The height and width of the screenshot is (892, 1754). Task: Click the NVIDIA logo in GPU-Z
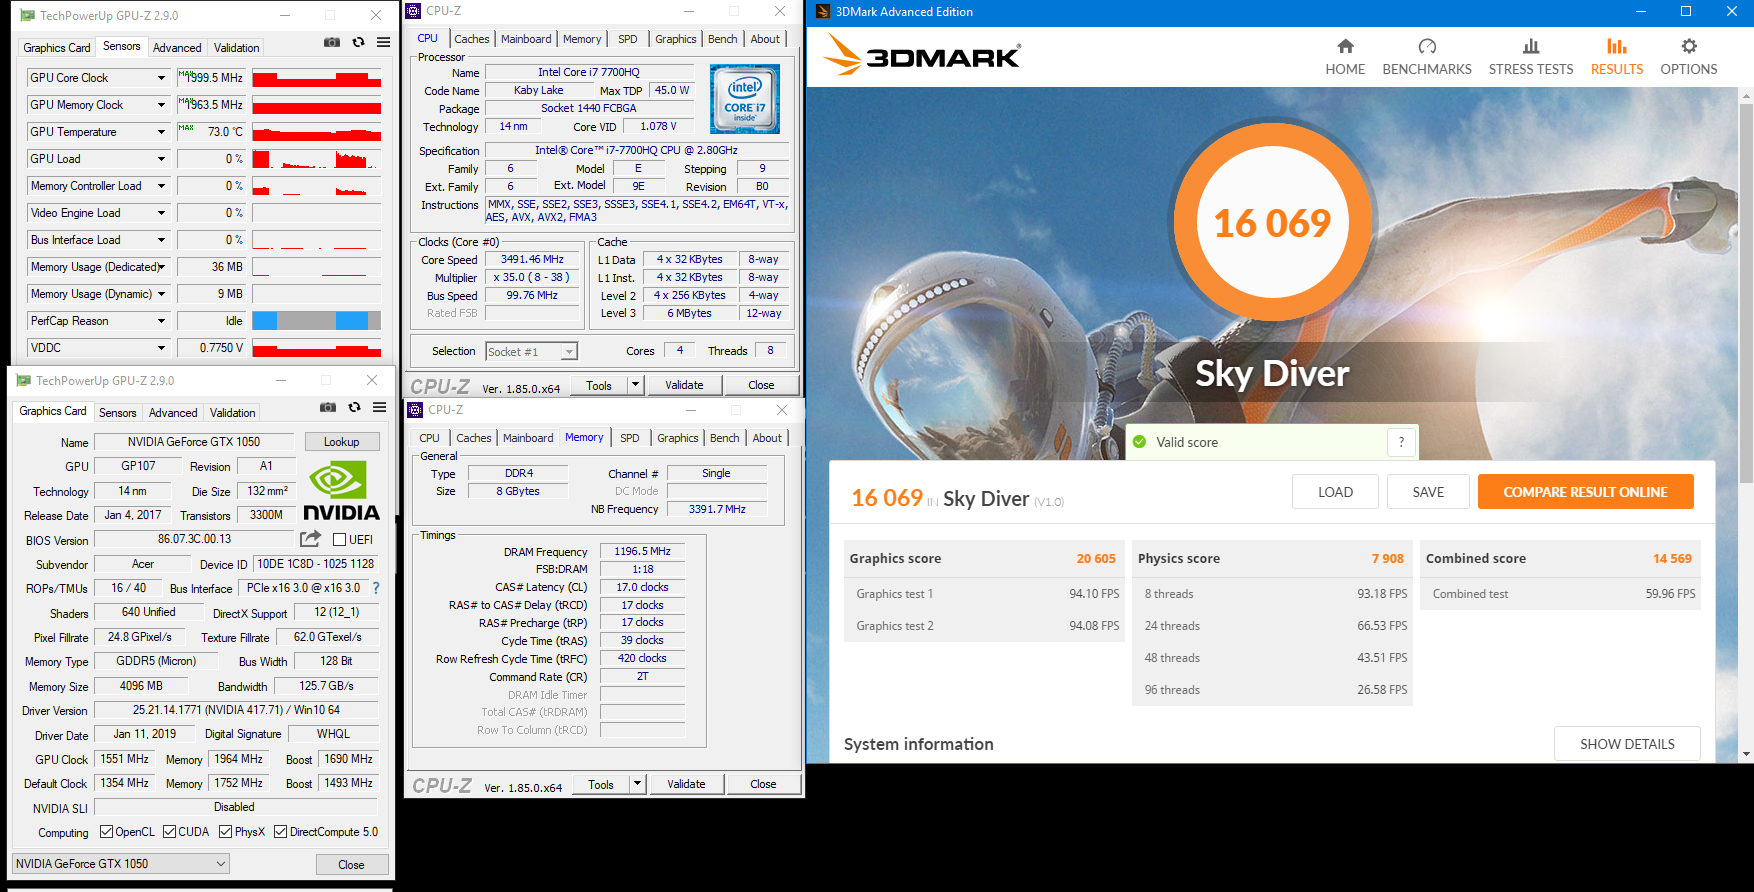point(341,491)
